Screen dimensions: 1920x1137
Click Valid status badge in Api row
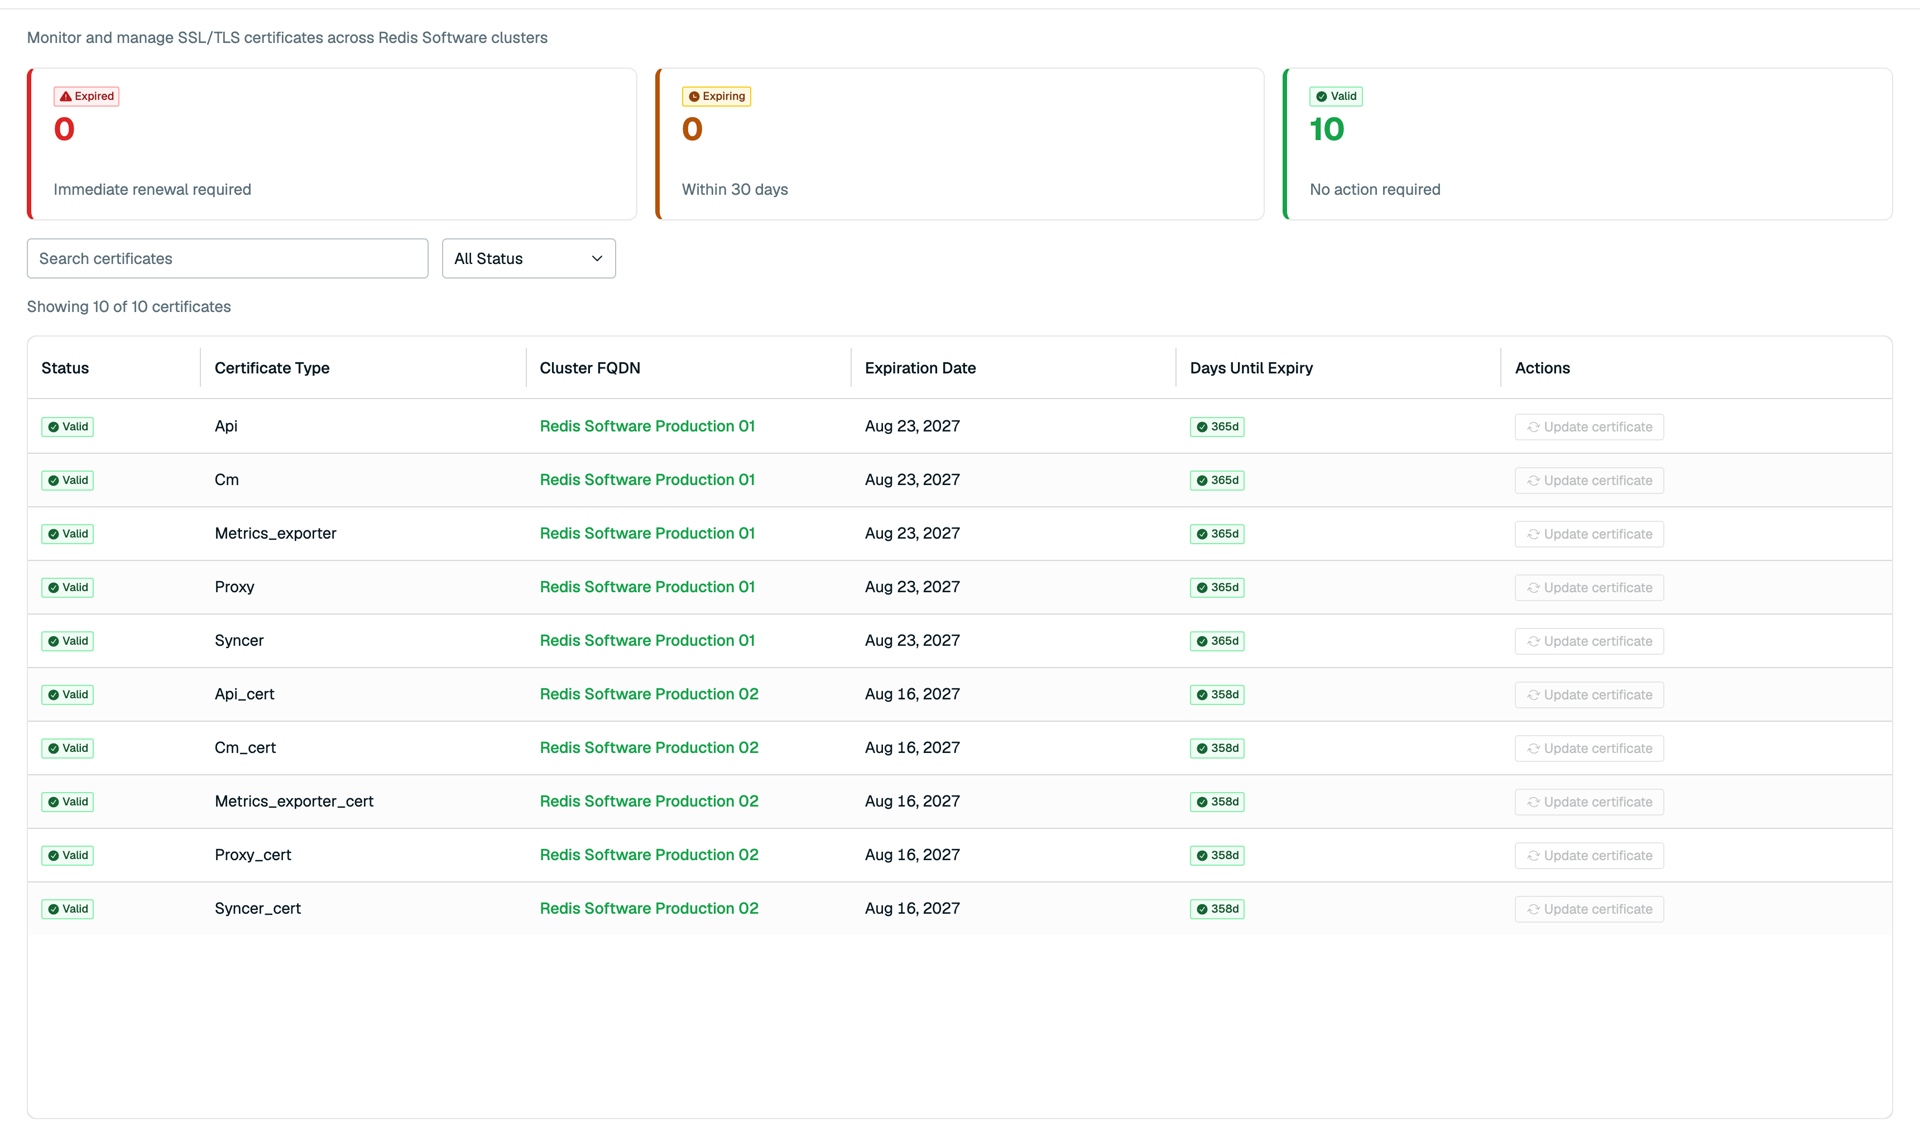68,427
